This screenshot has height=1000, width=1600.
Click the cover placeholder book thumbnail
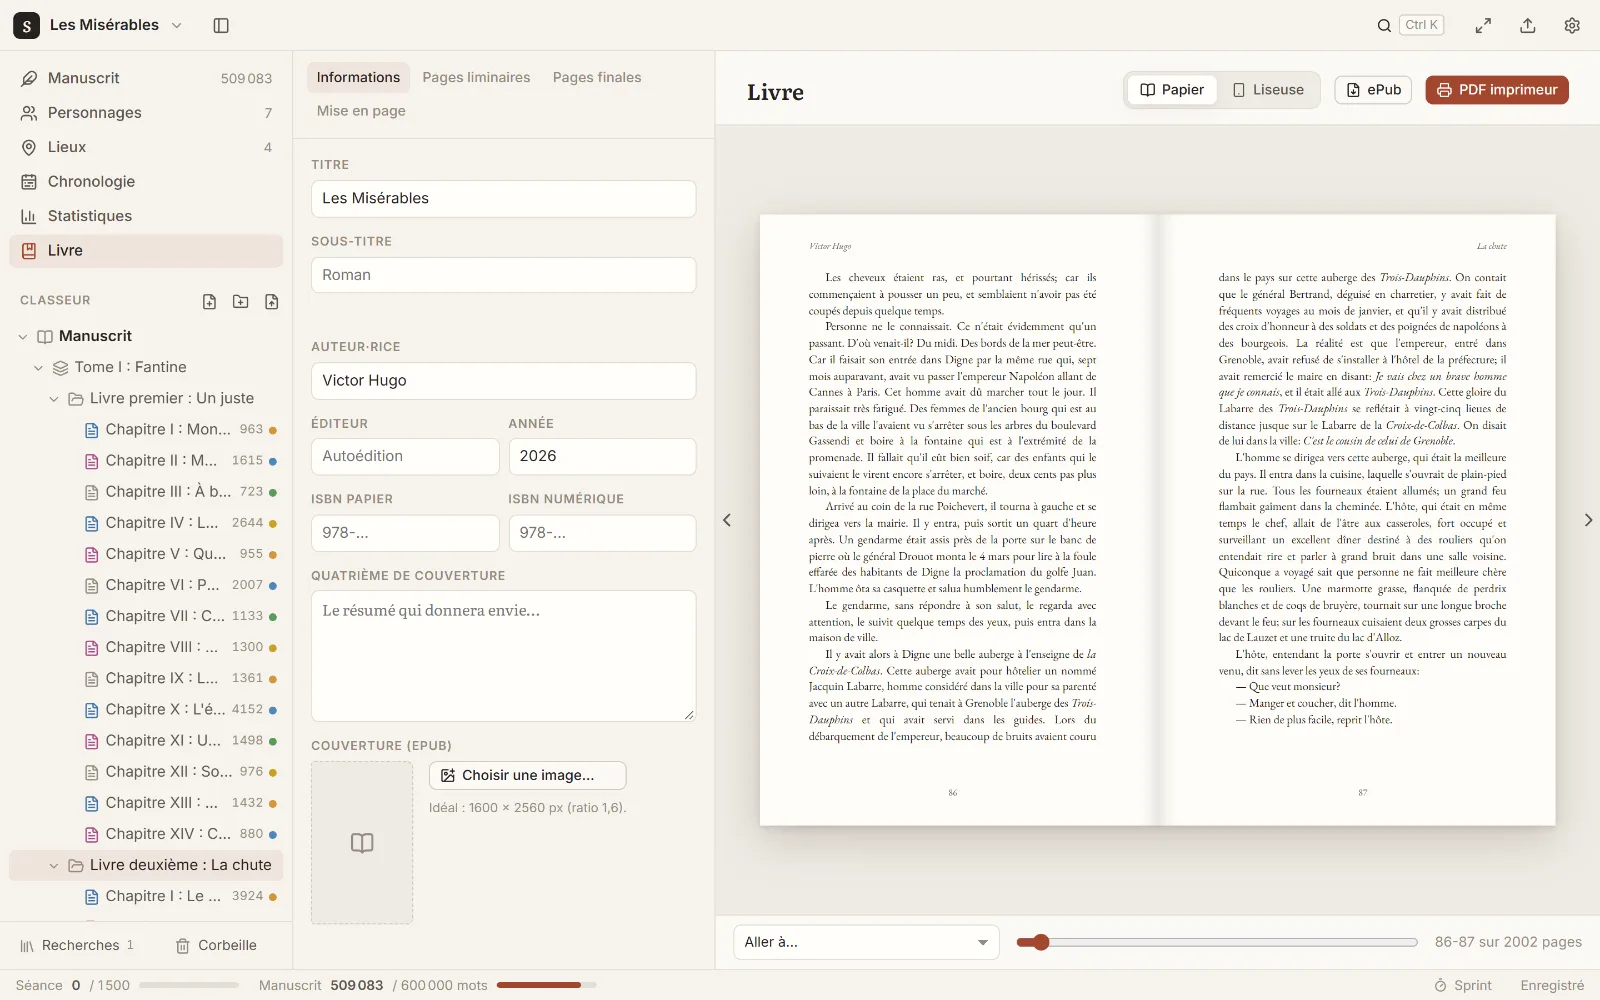click(x=362, y=843)
